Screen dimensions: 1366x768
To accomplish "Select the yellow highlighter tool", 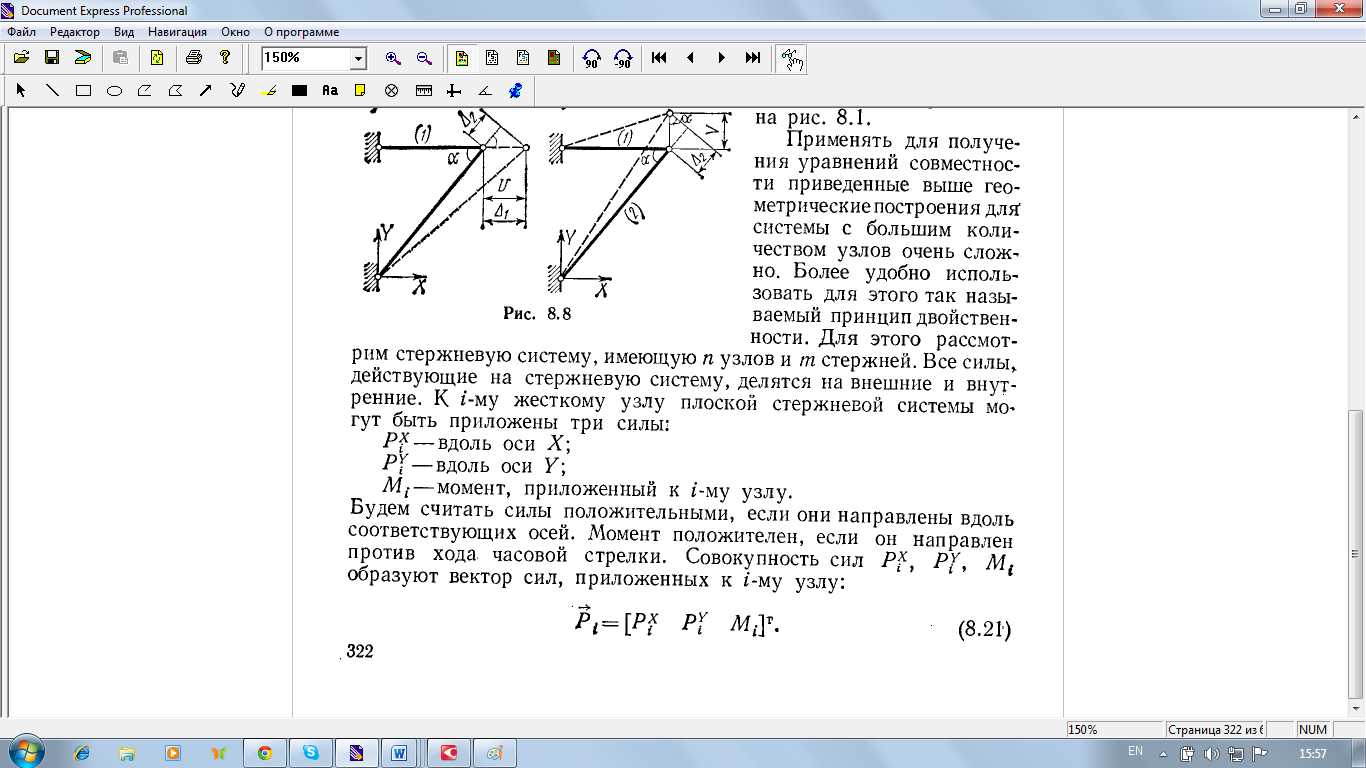I will click(x=268, y=90).
